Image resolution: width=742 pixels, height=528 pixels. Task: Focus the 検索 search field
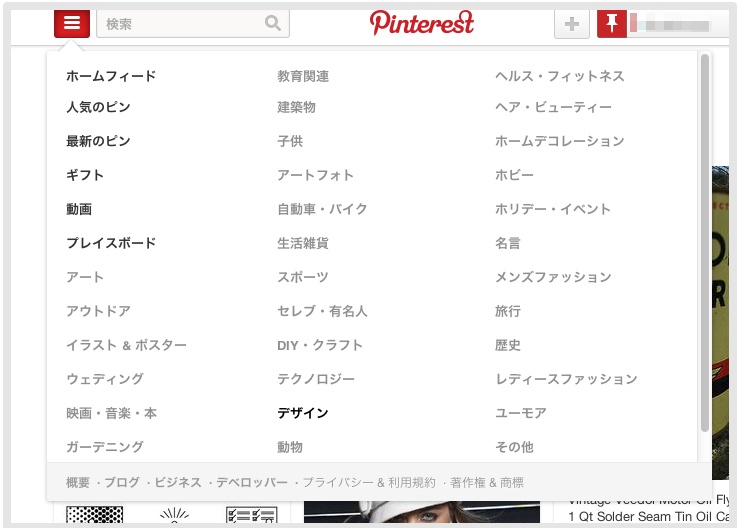tap(193, 24)
